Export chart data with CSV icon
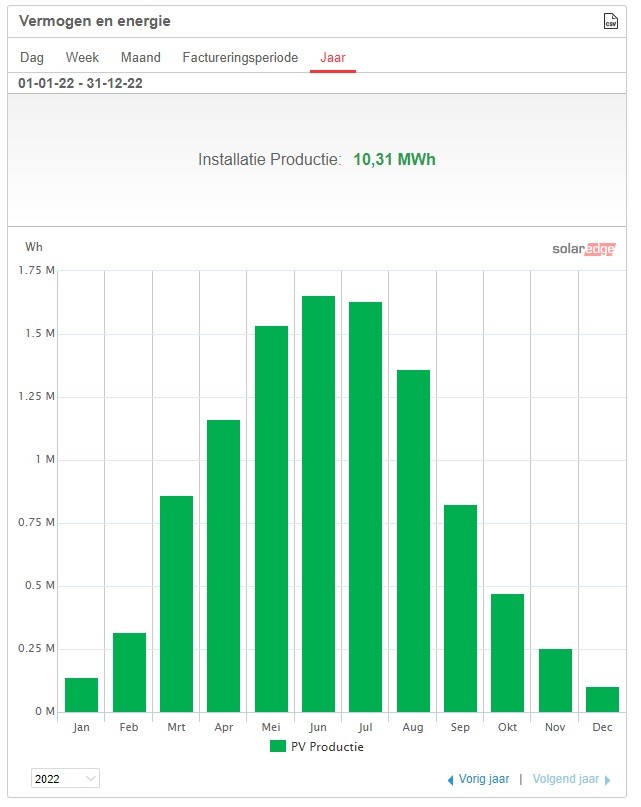The image size is (641, 807). (611, 21)
